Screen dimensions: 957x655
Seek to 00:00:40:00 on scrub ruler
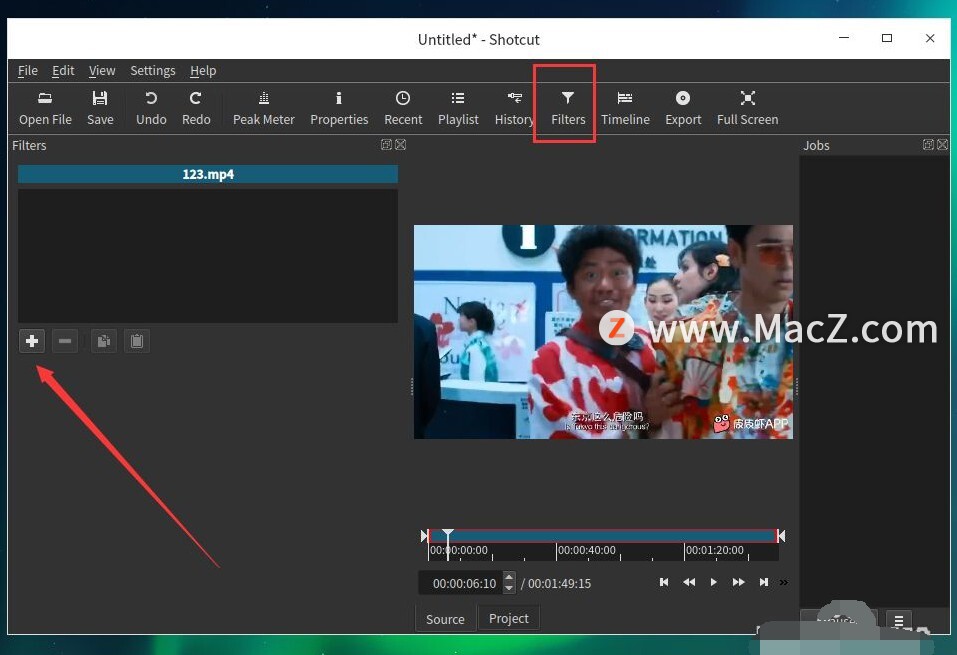[x=587, y=550]
